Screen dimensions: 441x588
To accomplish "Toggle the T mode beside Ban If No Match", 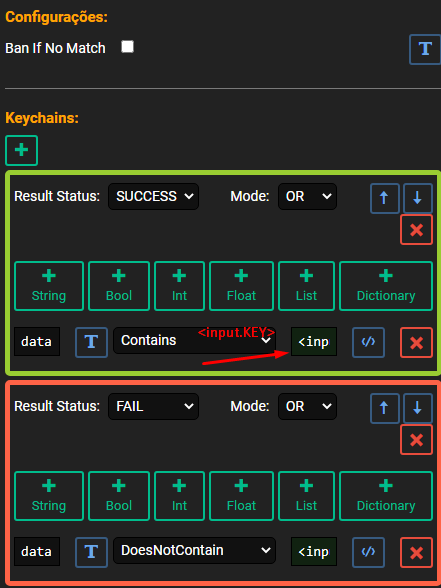I will [425, 49].
